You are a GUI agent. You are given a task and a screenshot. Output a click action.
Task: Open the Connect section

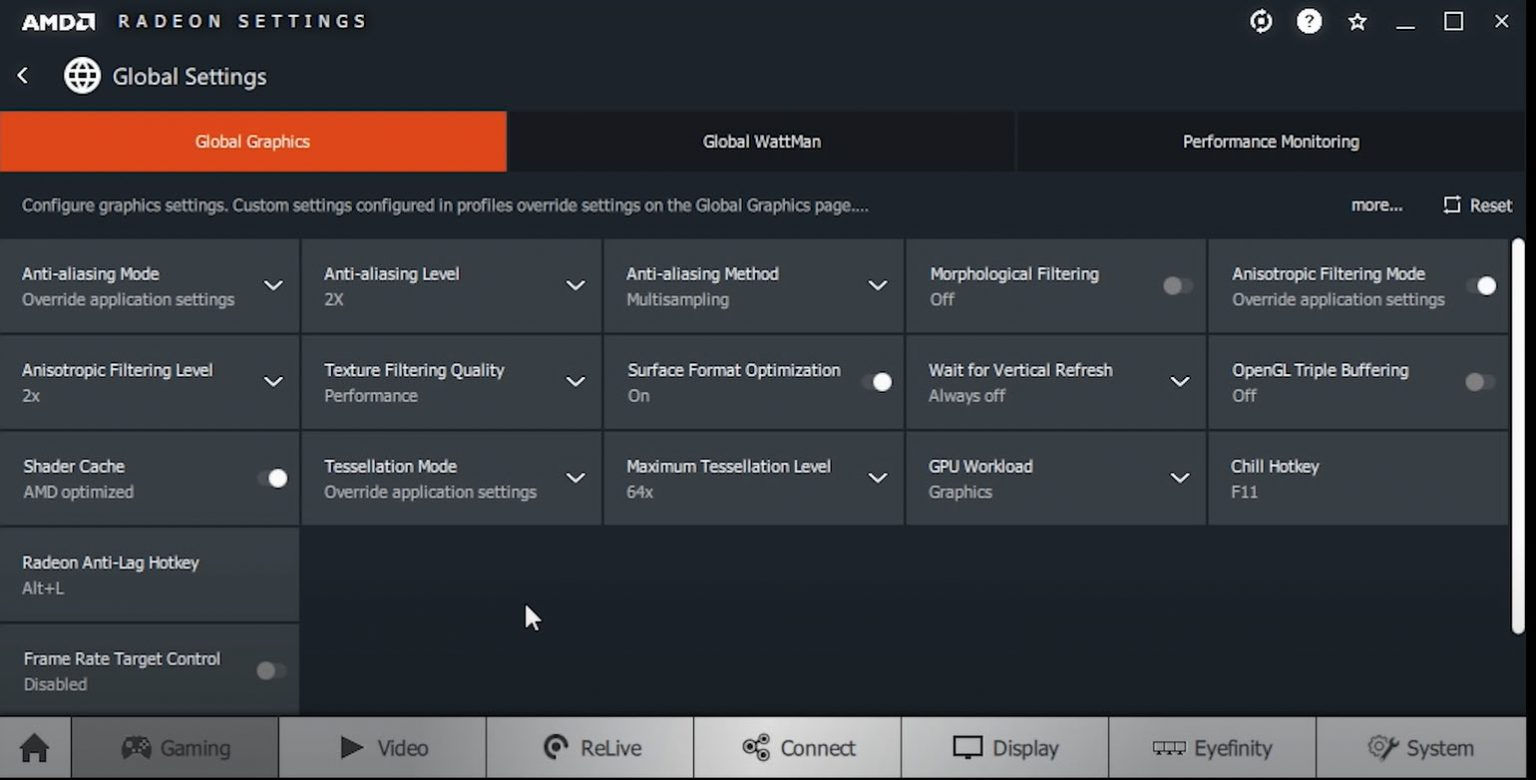pos(798,748)
